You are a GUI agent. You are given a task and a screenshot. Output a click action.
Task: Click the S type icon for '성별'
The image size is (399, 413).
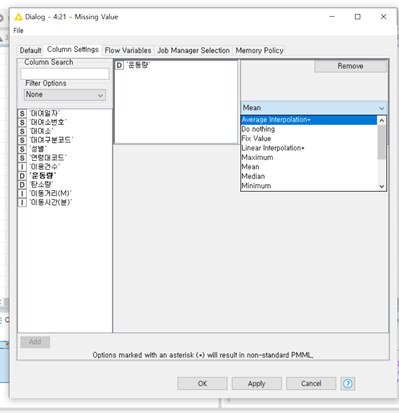pyautogui.click(x=22, y=149)
